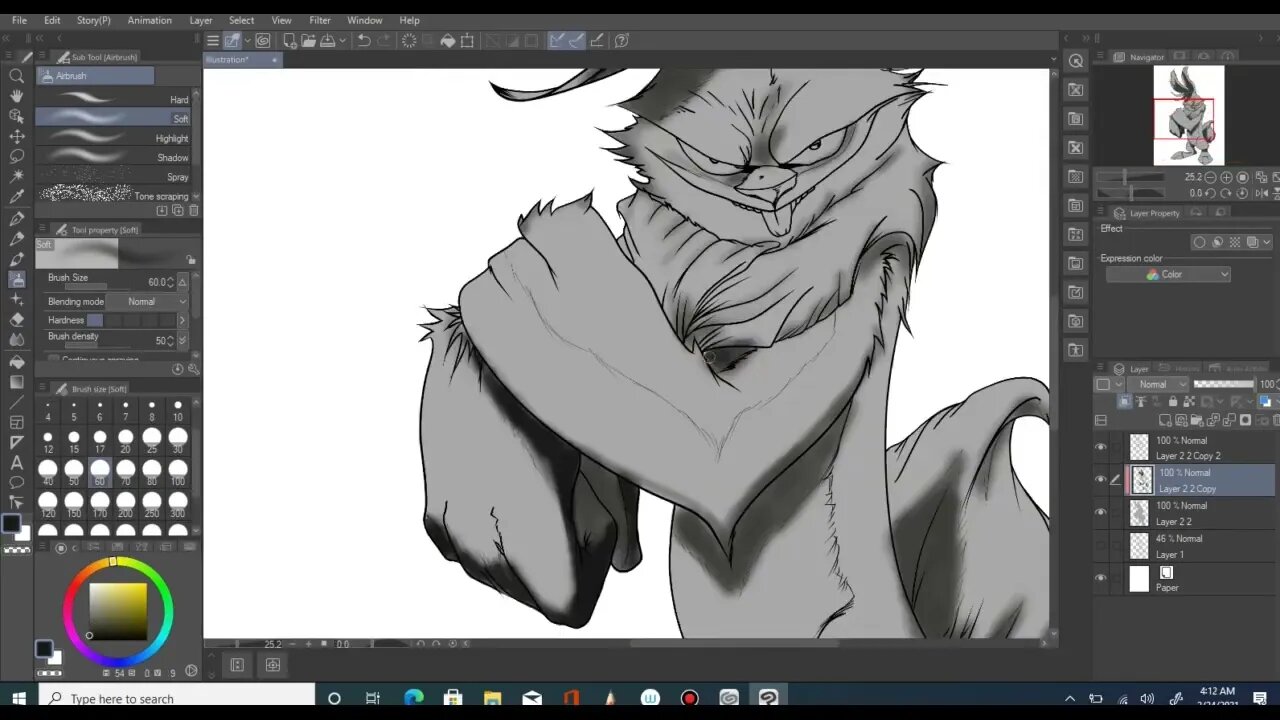
Task: Click the wrench sub tool detail icon
Action: 193,369
